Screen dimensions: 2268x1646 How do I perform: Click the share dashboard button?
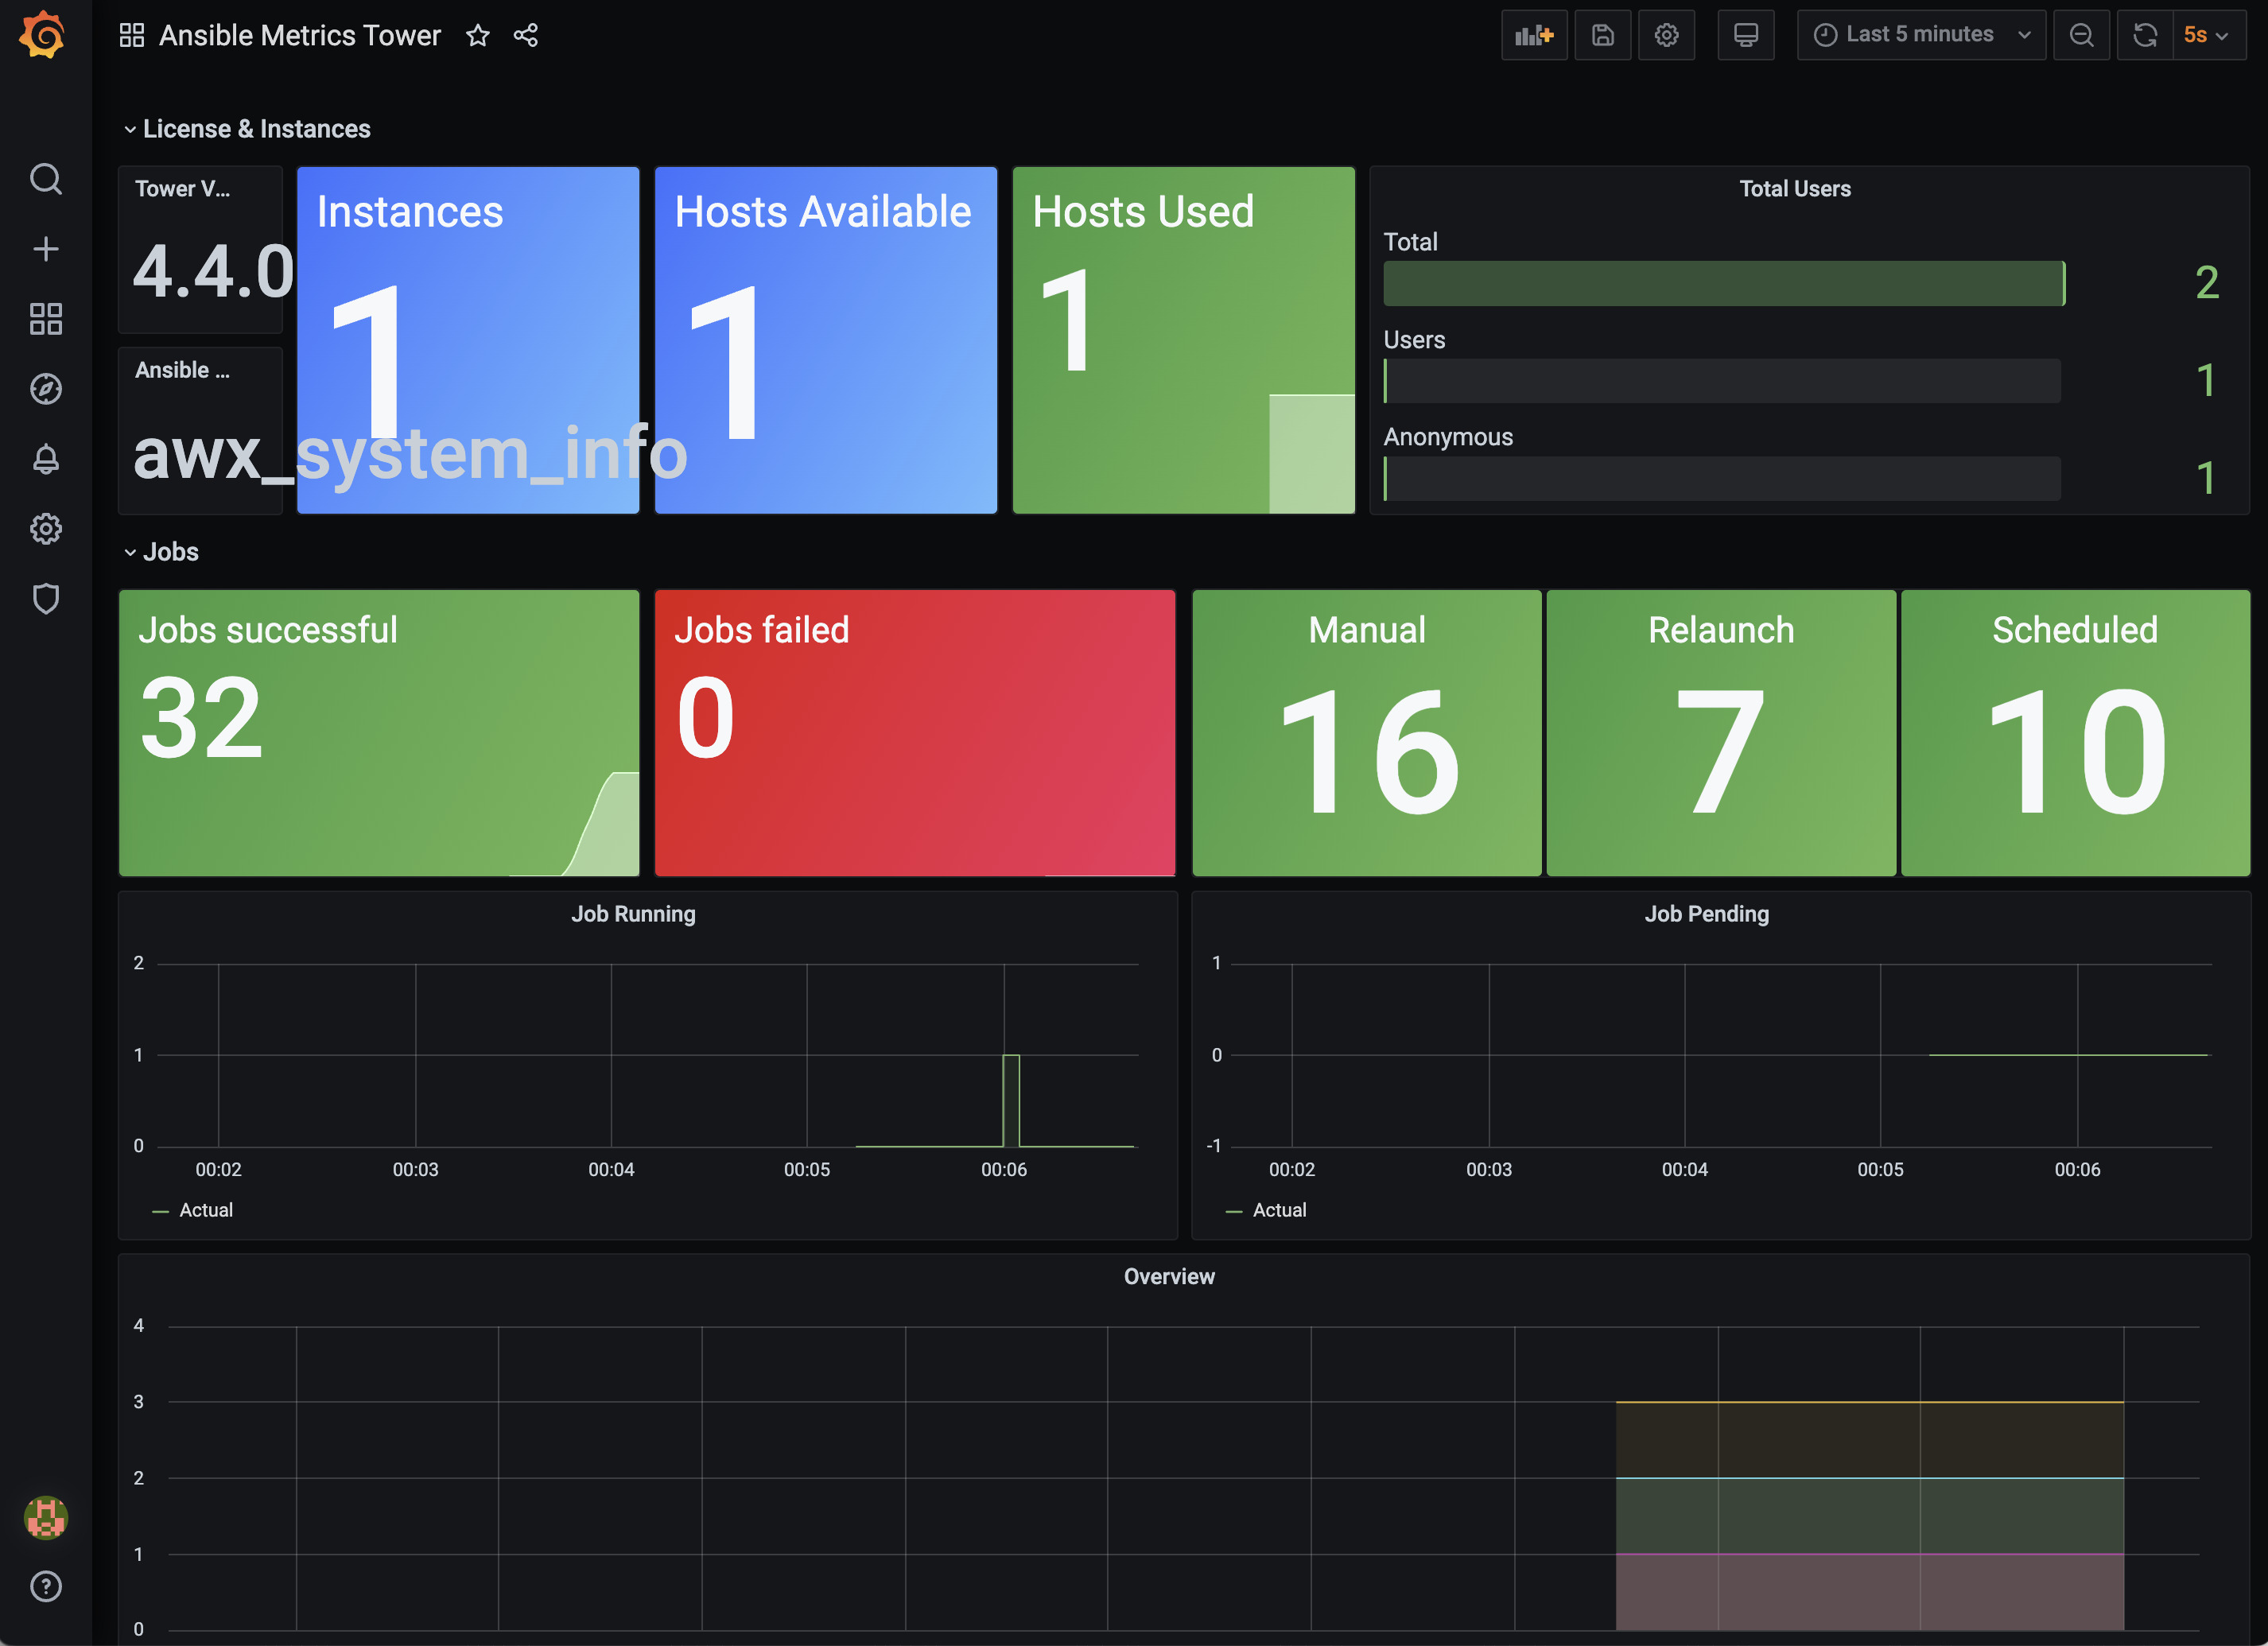tap(525, 33)
